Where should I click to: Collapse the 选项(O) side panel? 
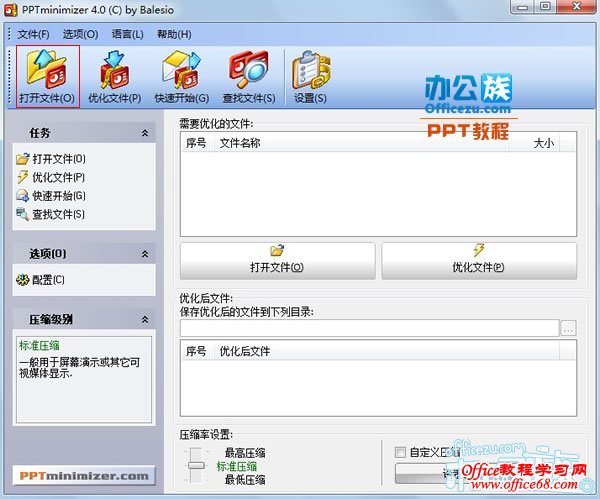[x=145, y=254]
